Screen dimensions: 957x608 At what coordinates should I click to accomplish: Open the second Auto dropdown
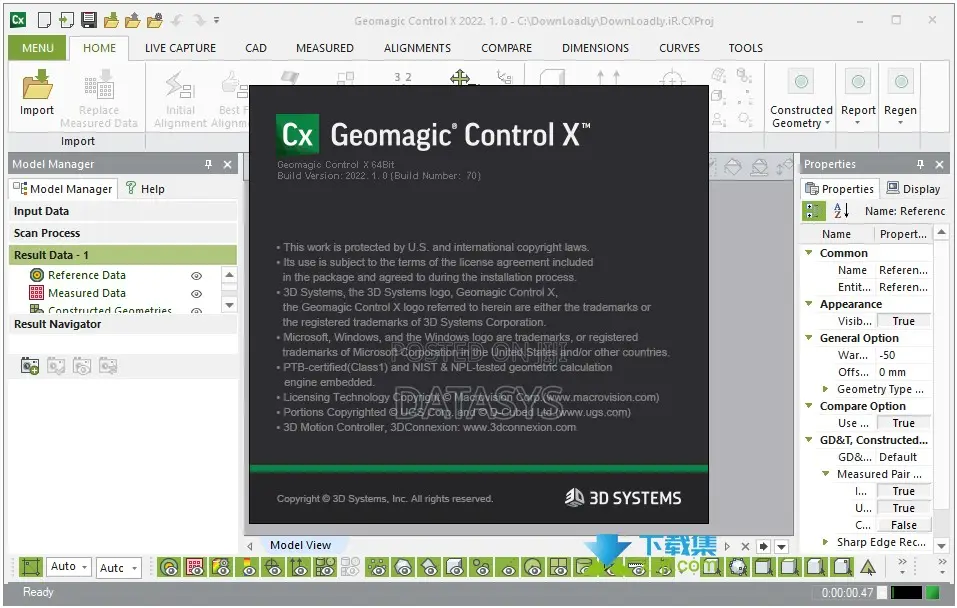click(118, 568)
